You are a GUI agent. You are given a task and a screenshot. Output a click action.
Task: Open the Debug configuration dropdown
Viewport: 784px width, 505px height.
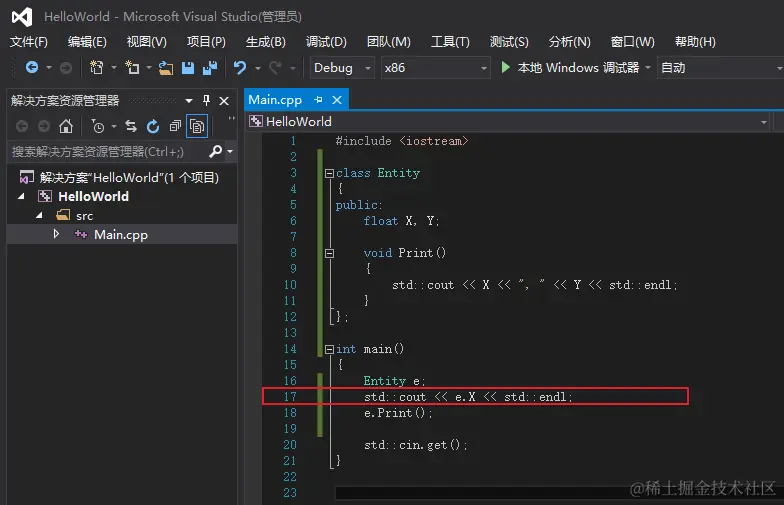click(368, 68)
